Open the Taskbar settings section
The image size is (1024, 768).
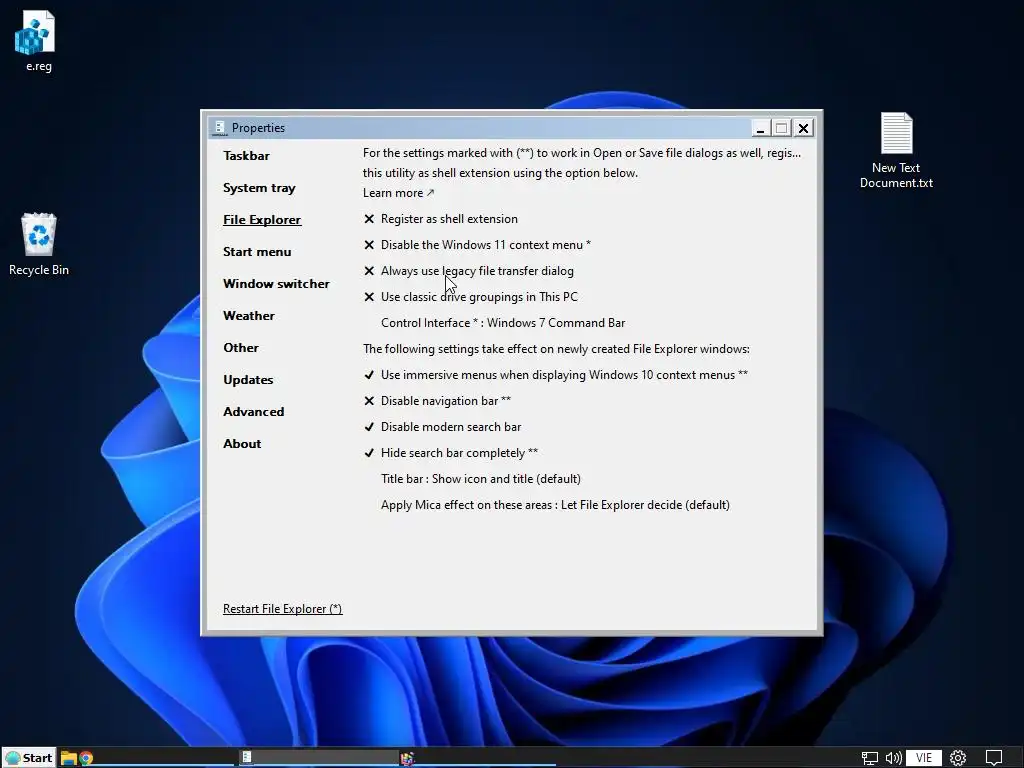pyautogui.click(x=246, y=155)
